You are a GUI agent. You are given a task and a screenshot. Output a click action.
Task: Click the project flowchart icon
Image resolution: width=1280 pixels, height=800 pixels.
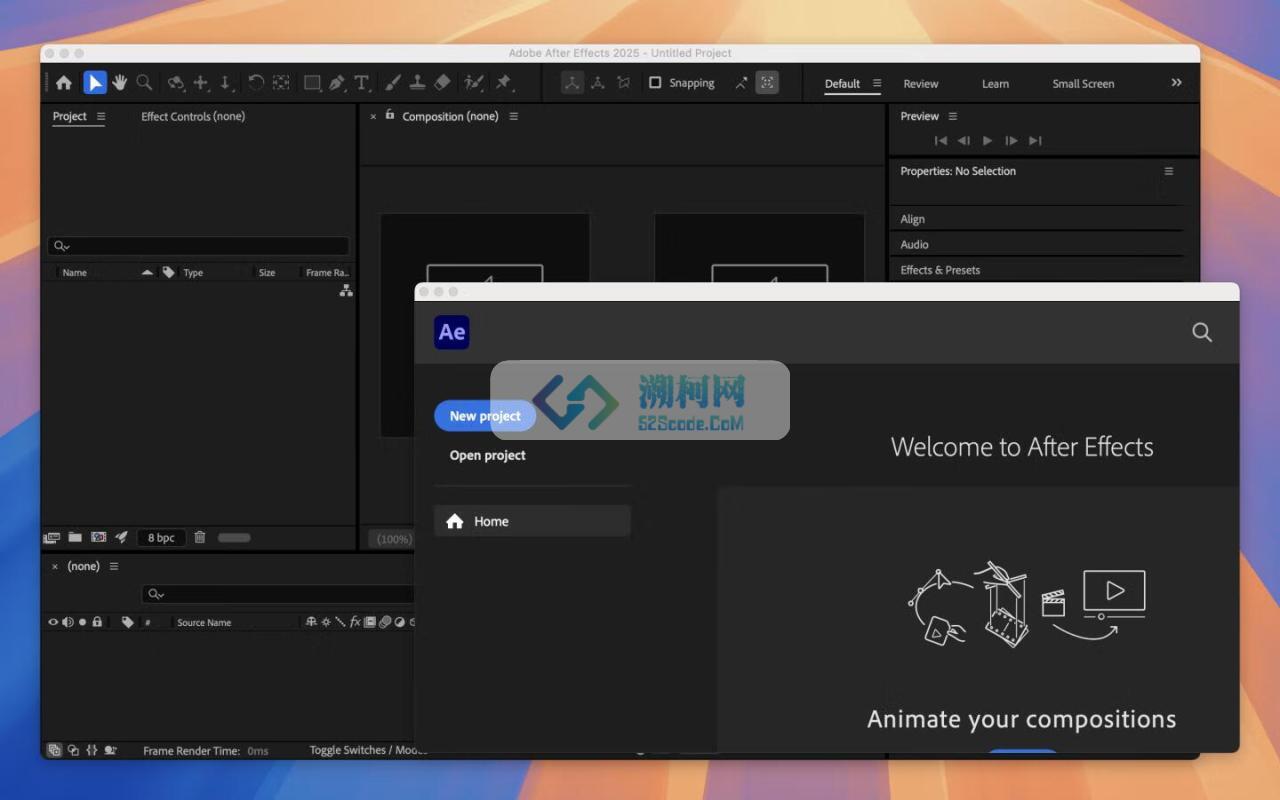pyautogui.click(x=346, y=290)
